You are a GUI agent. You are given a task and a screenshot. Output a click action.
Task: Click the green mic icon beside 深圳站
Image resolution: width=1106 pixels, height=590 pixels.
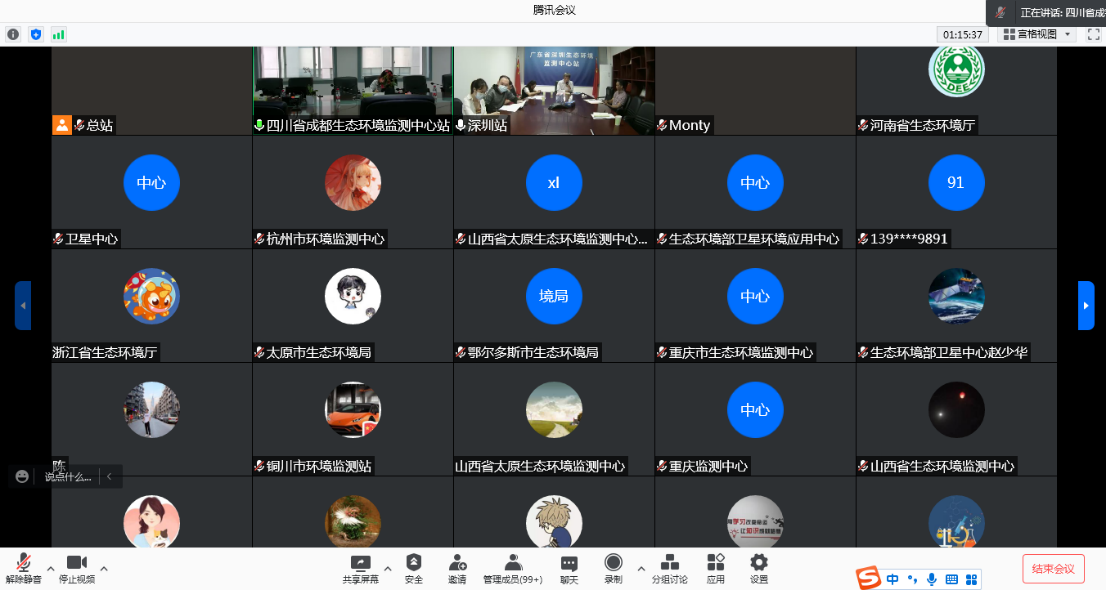tap(461, 126)
